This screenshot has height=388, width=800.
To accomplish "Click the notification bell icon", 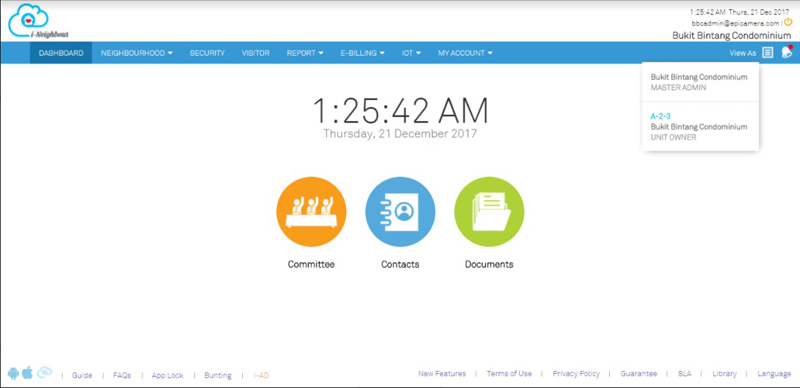I will click(x=787, y=52).
